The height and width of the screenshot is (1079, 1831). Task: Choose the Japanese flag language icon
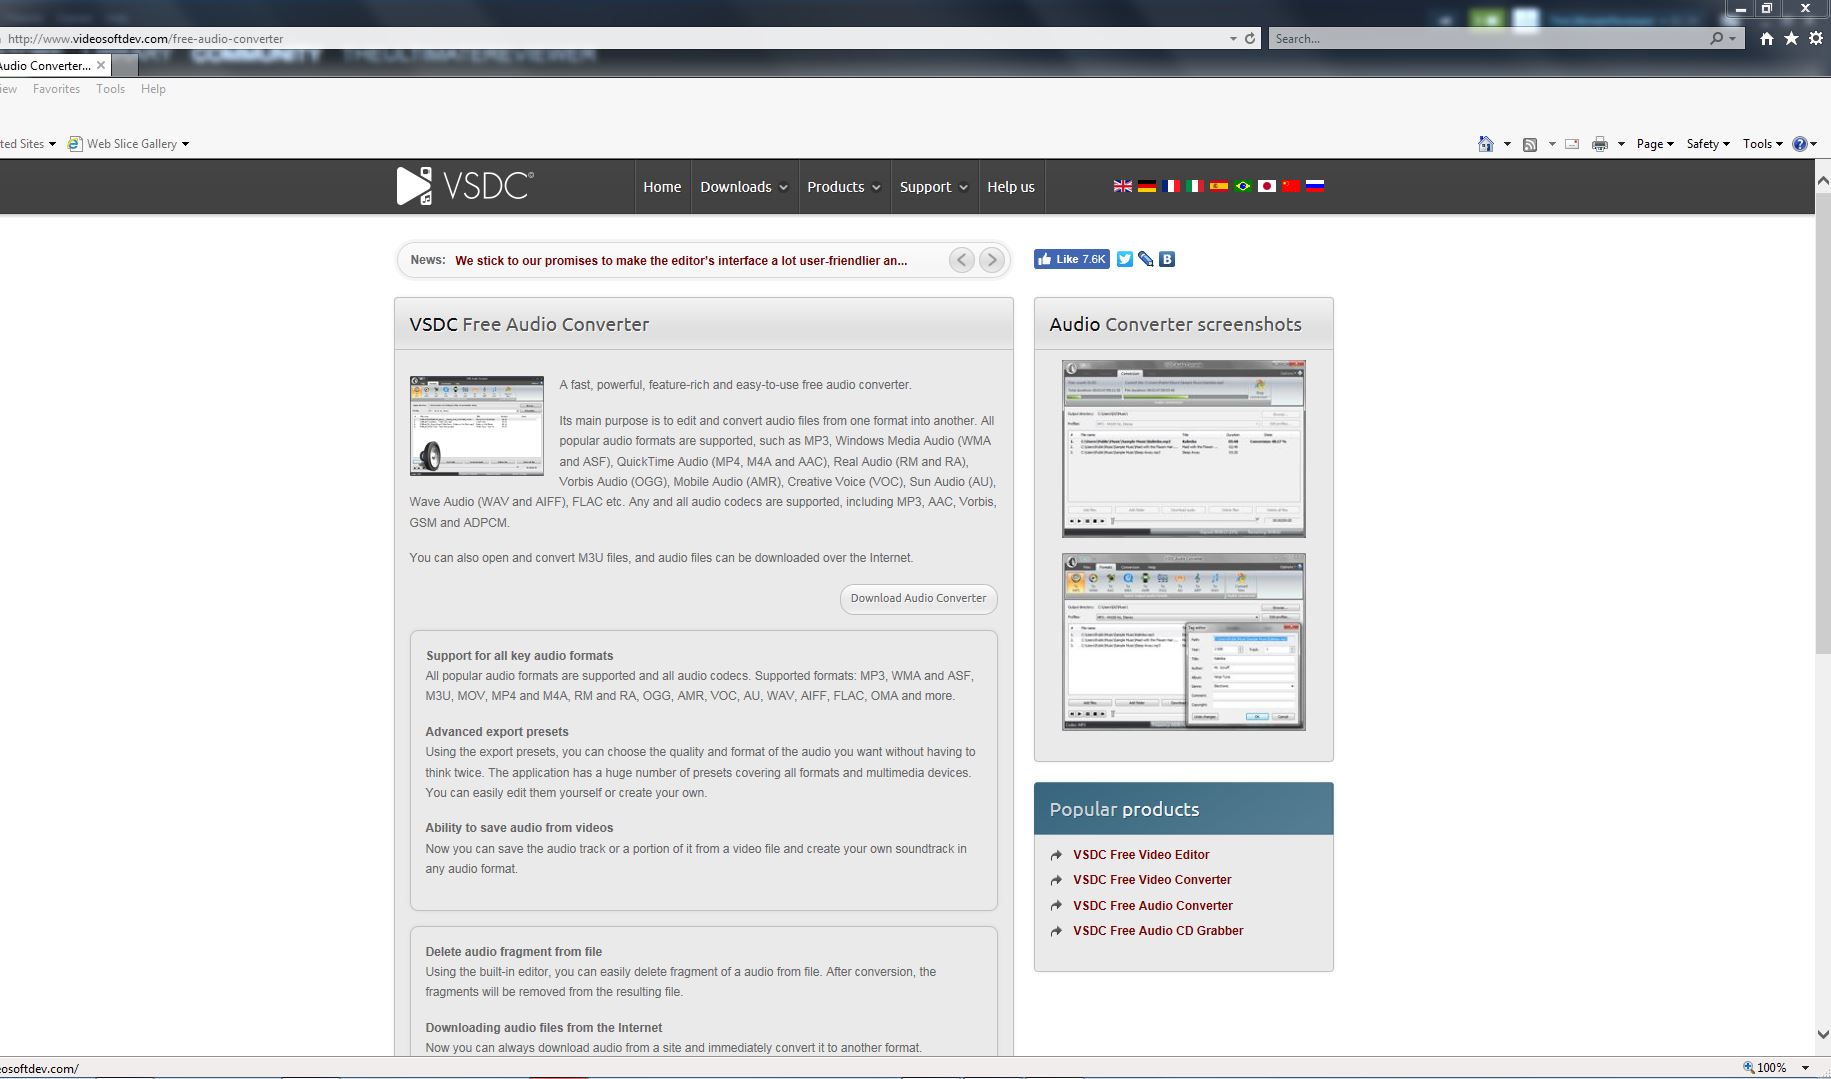coord(1267,186)
